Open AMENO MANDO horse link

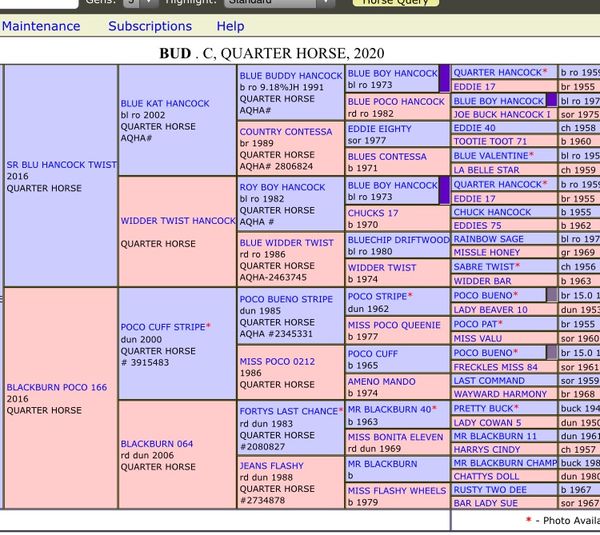382,382
